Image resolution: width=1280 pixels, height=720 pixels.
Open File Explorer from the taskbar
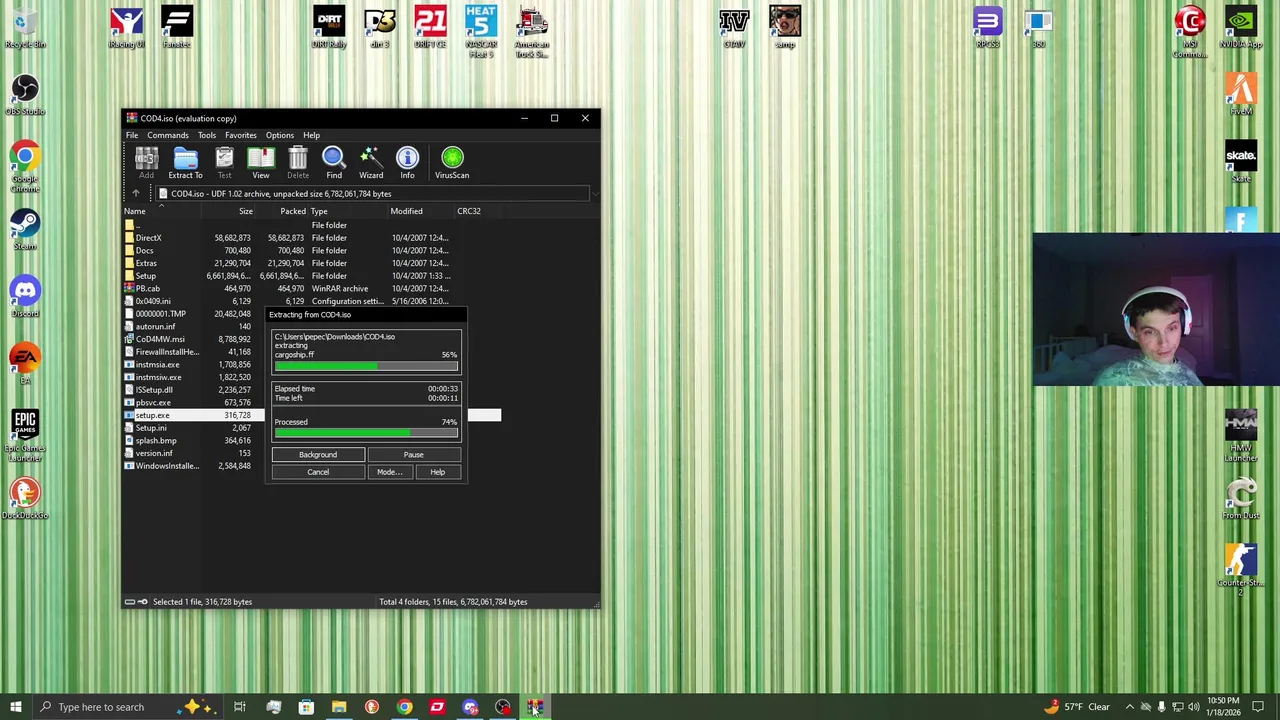click(339, 707)
